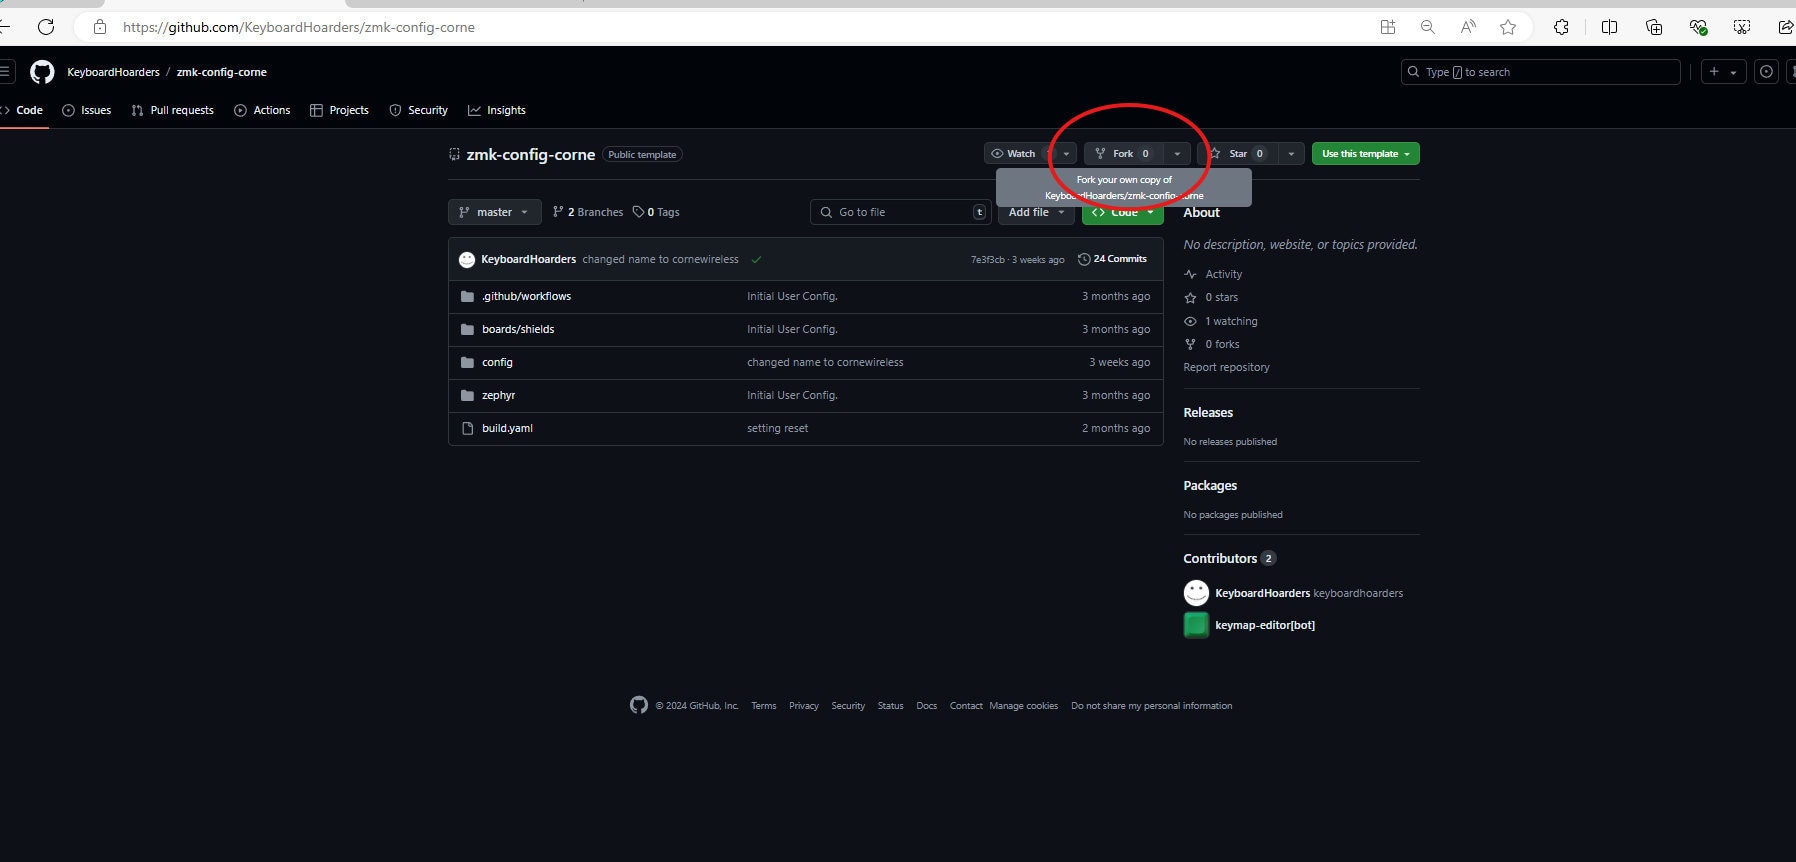
Task: Open 'setting reset' commit message
Action: 777,429
